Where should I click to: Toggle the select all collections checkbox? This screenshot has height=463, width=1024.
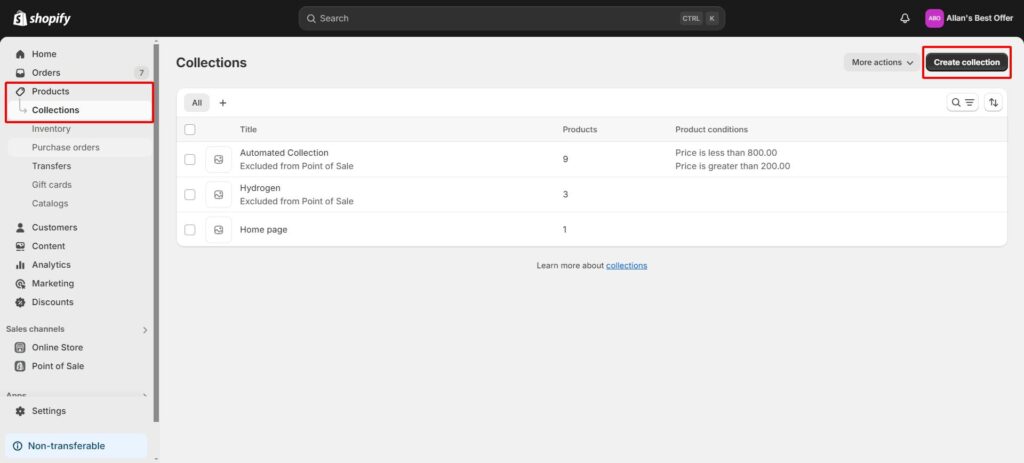[190, 129]
